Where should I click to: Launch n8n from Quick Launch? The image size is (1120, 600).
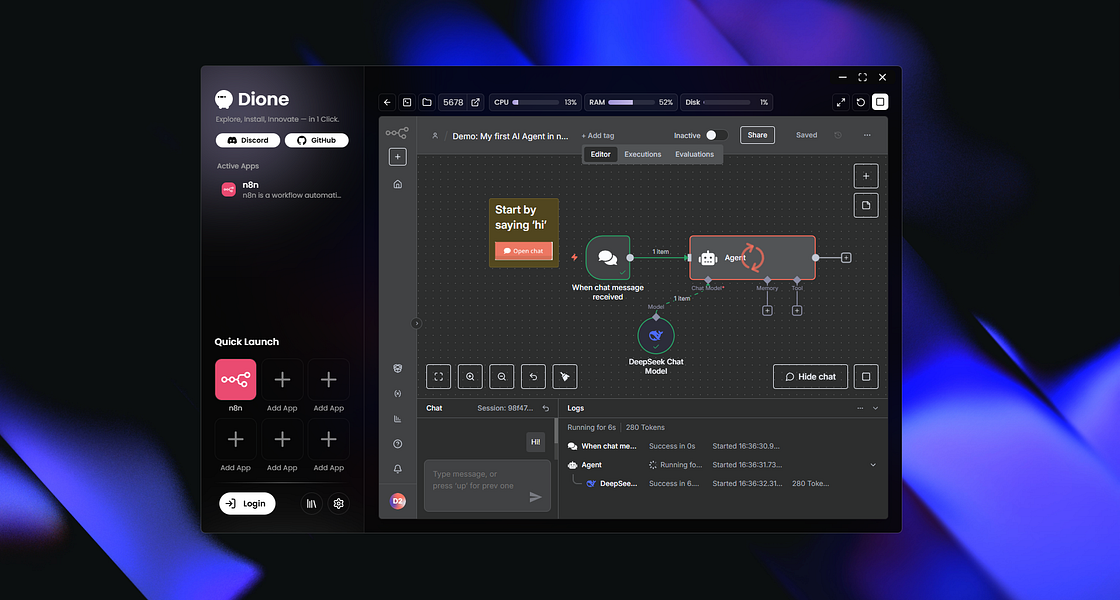click(x=236, y=379)
